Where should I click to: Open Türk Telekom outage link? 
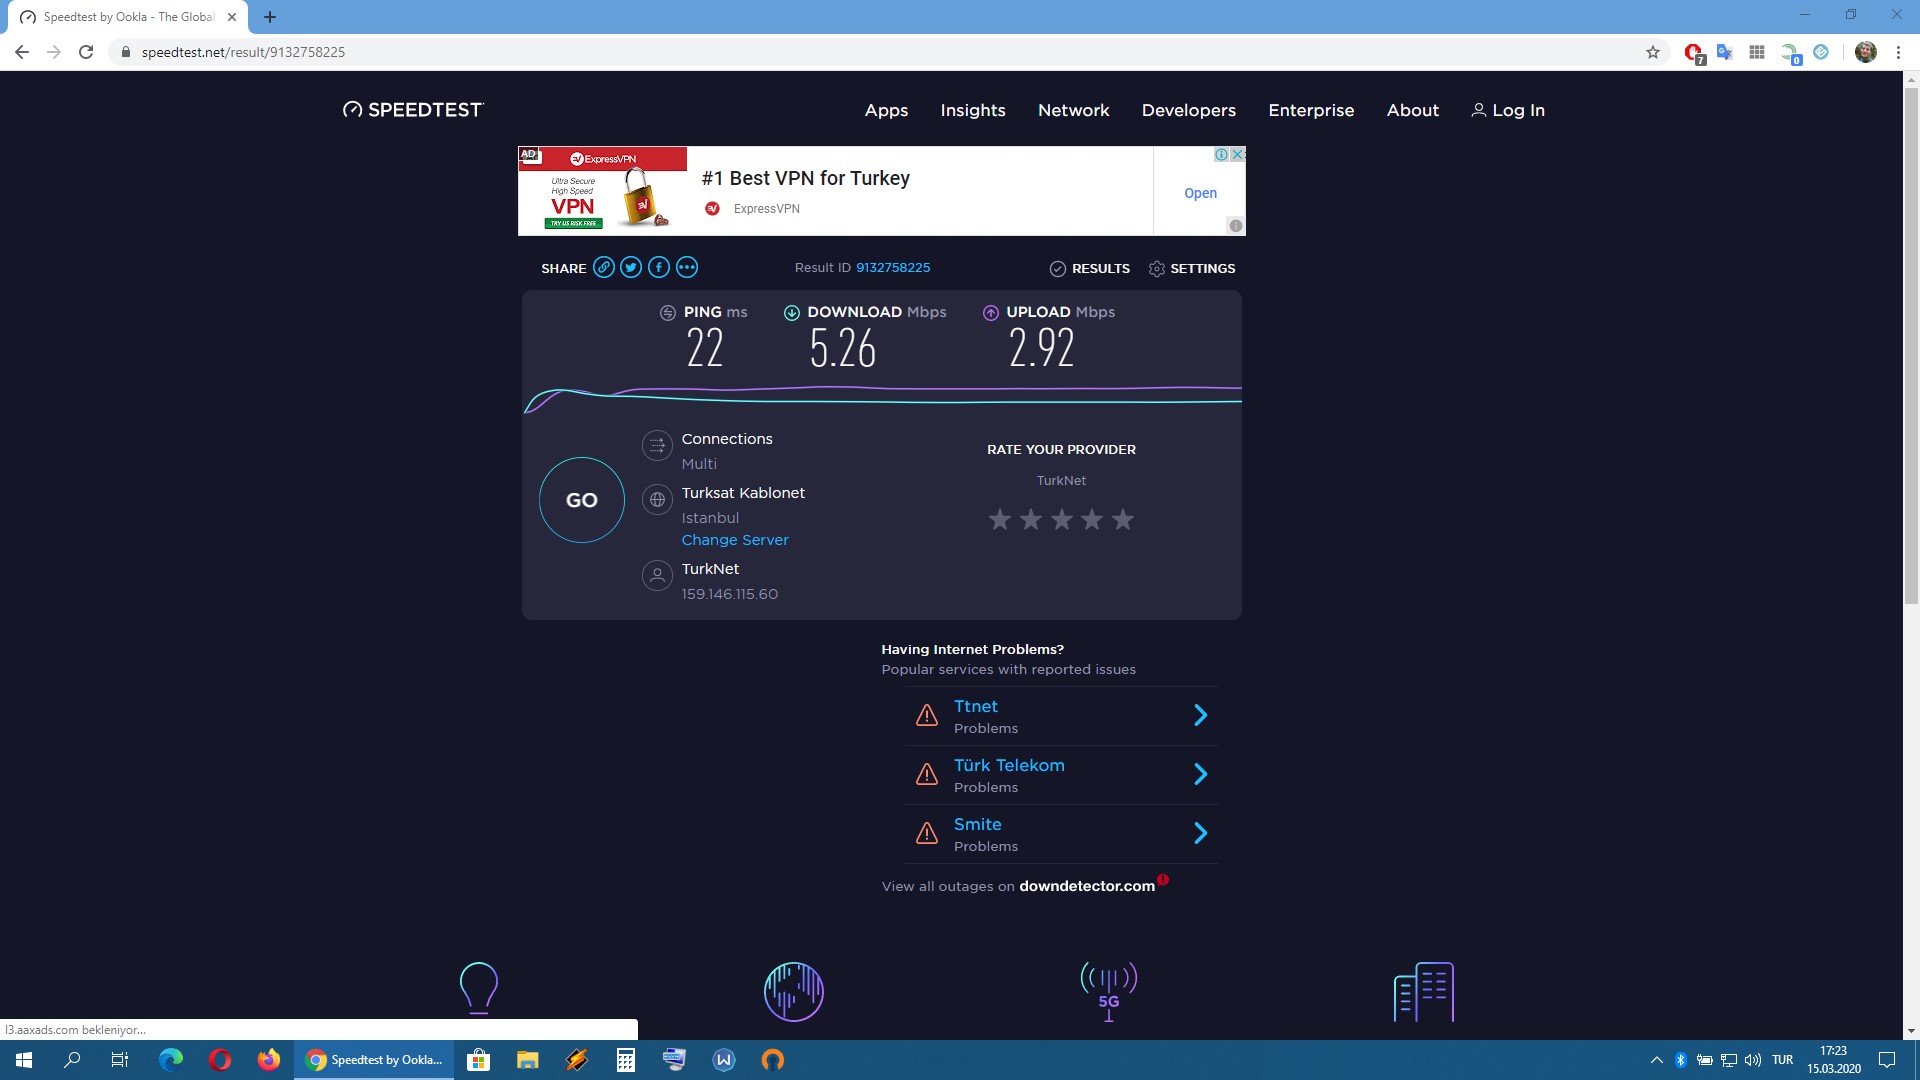[1009, 765]
